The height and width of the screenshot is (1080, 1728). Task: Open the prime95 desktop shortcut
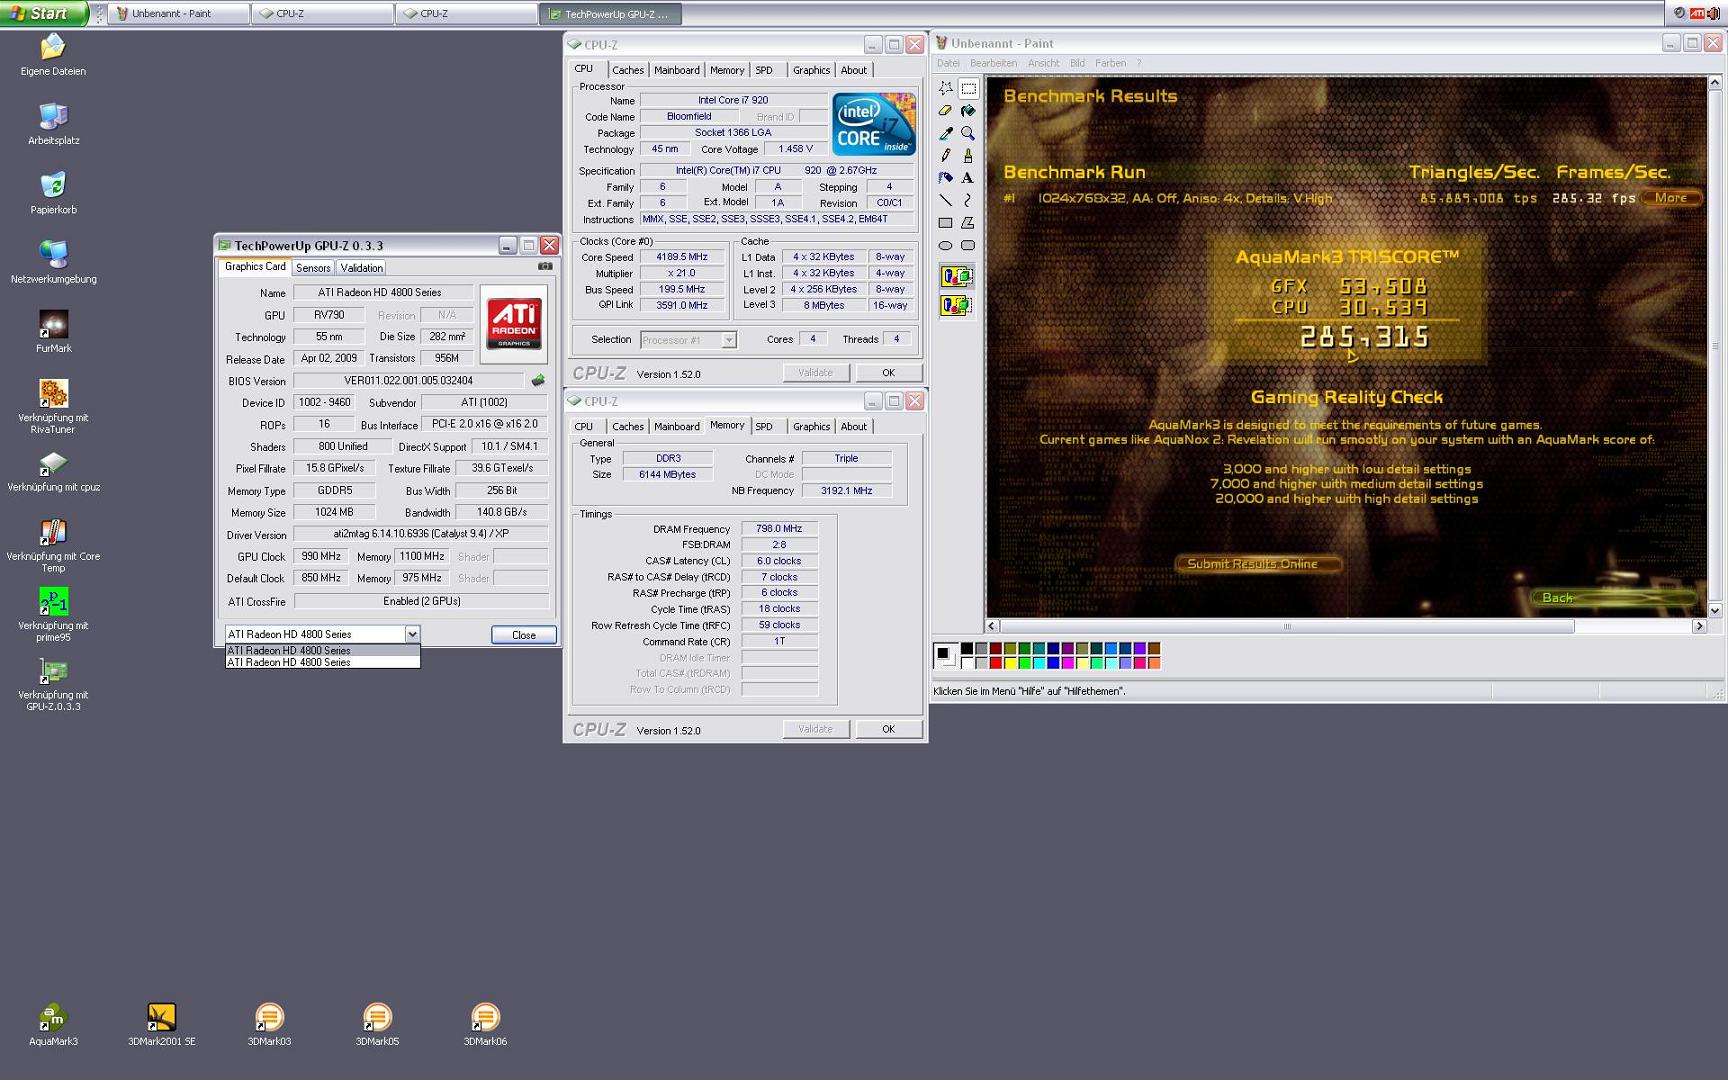pyautogui.click(x=53, y=614)
